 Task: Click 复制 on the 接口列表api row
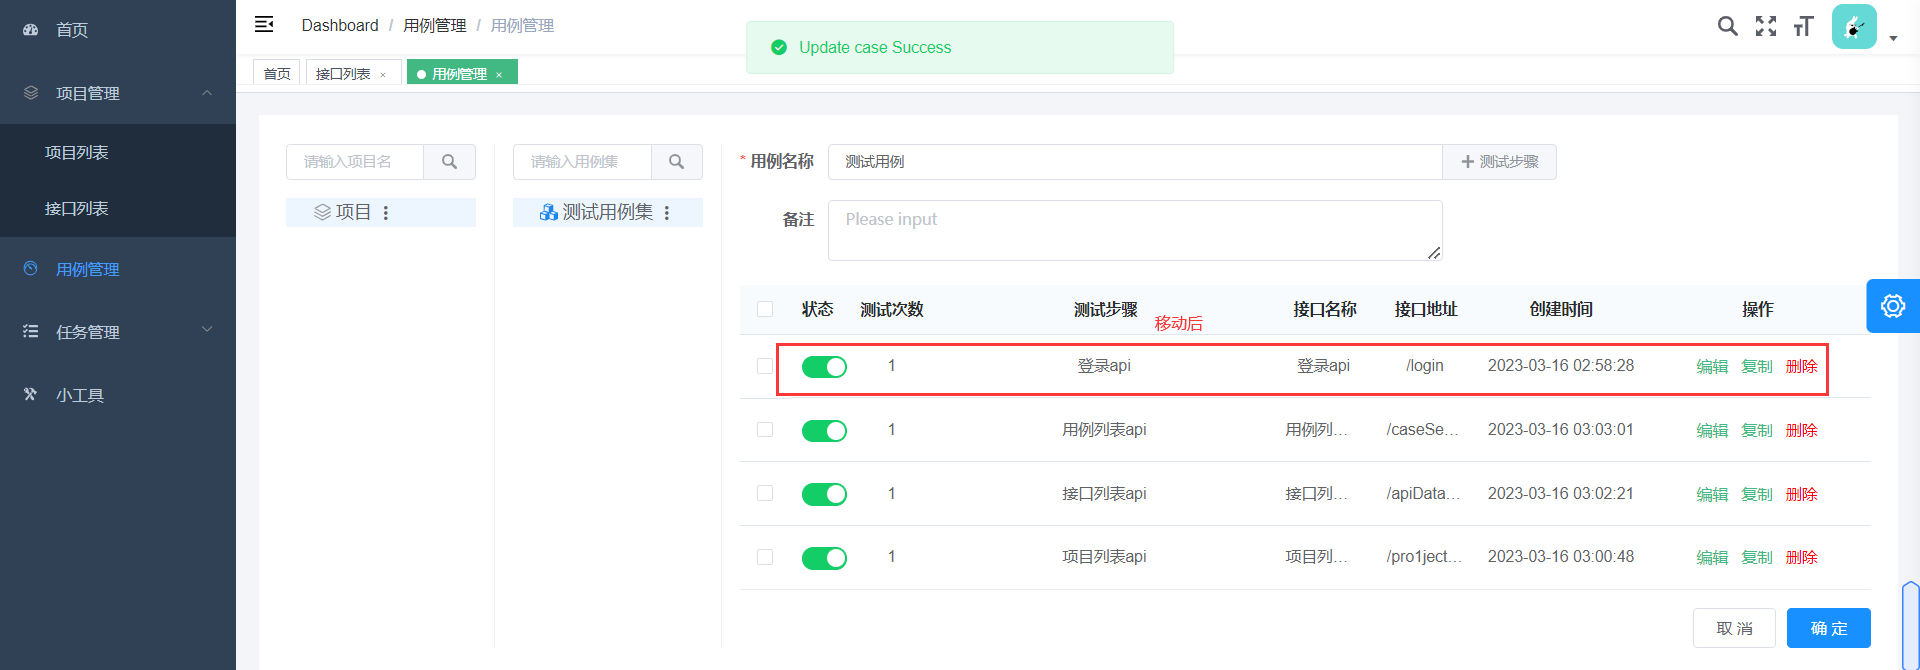(1757, 495)
